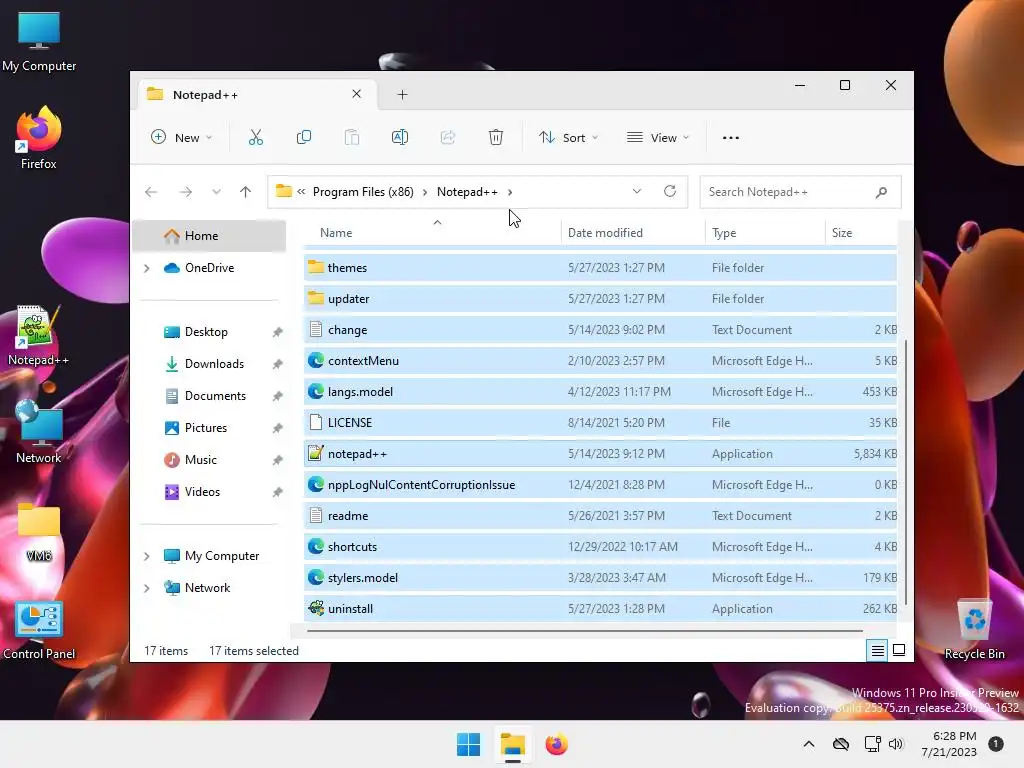Open Desktop in navigation pane
This screenshot has width=1024, height=768.
click(x=206, y=332)
